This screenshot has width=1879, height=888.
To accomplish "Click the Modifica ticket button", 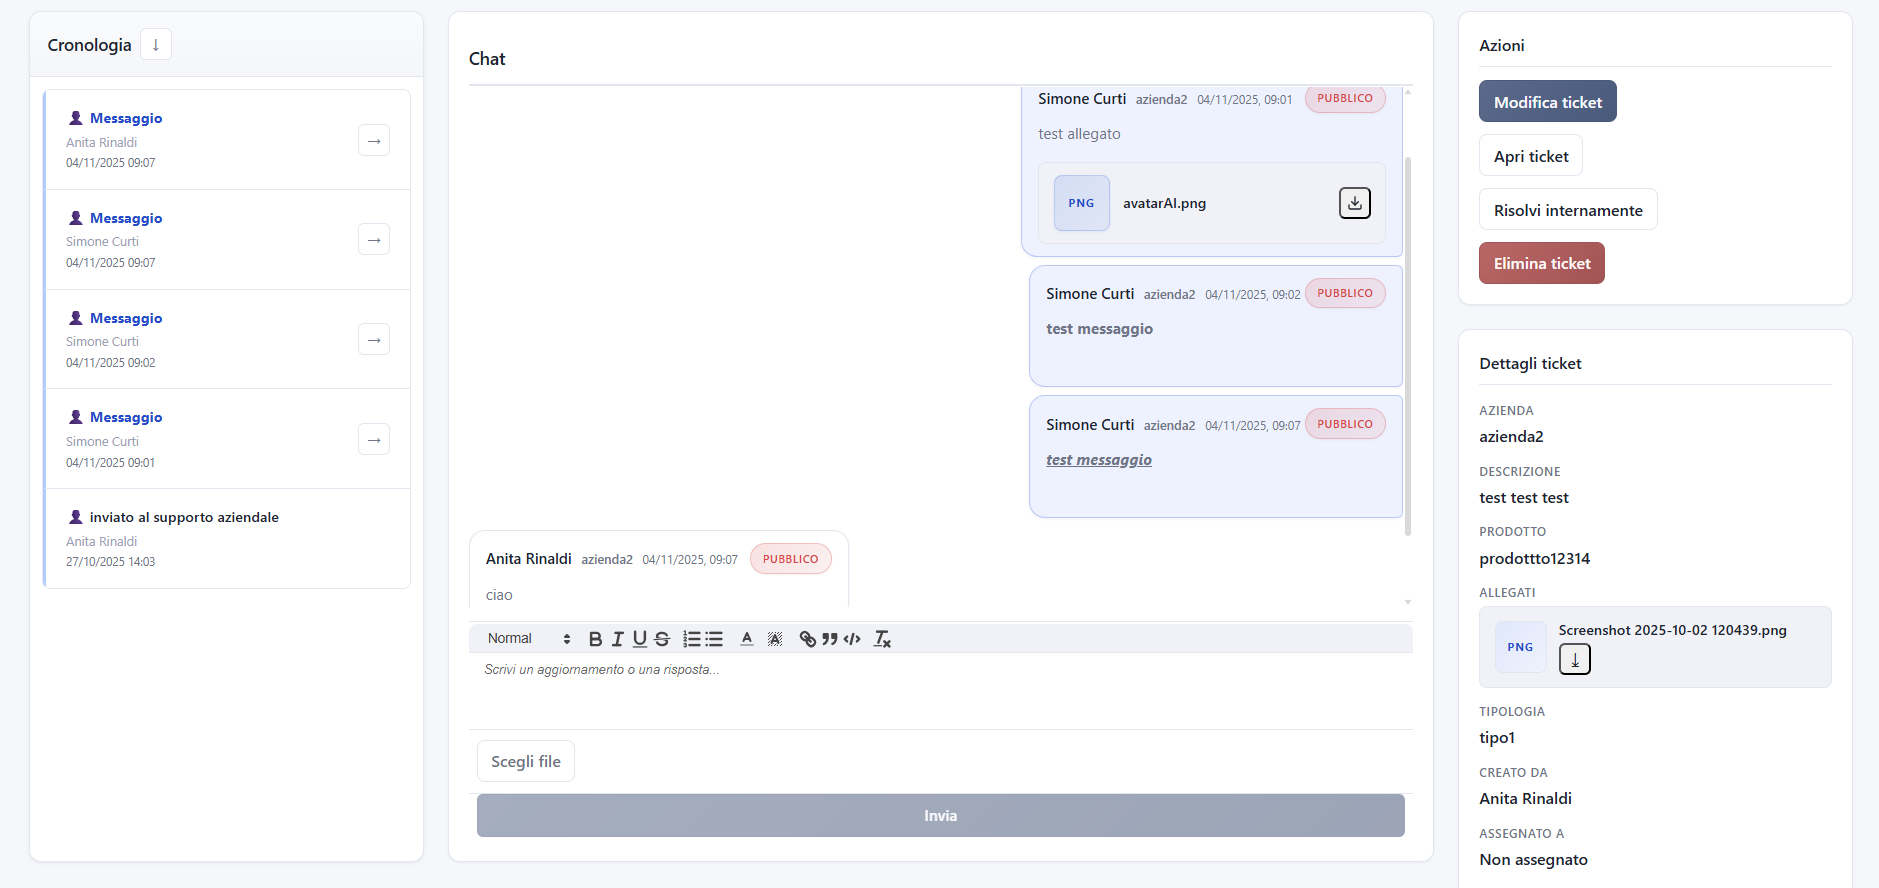I will pos(1547,102).
